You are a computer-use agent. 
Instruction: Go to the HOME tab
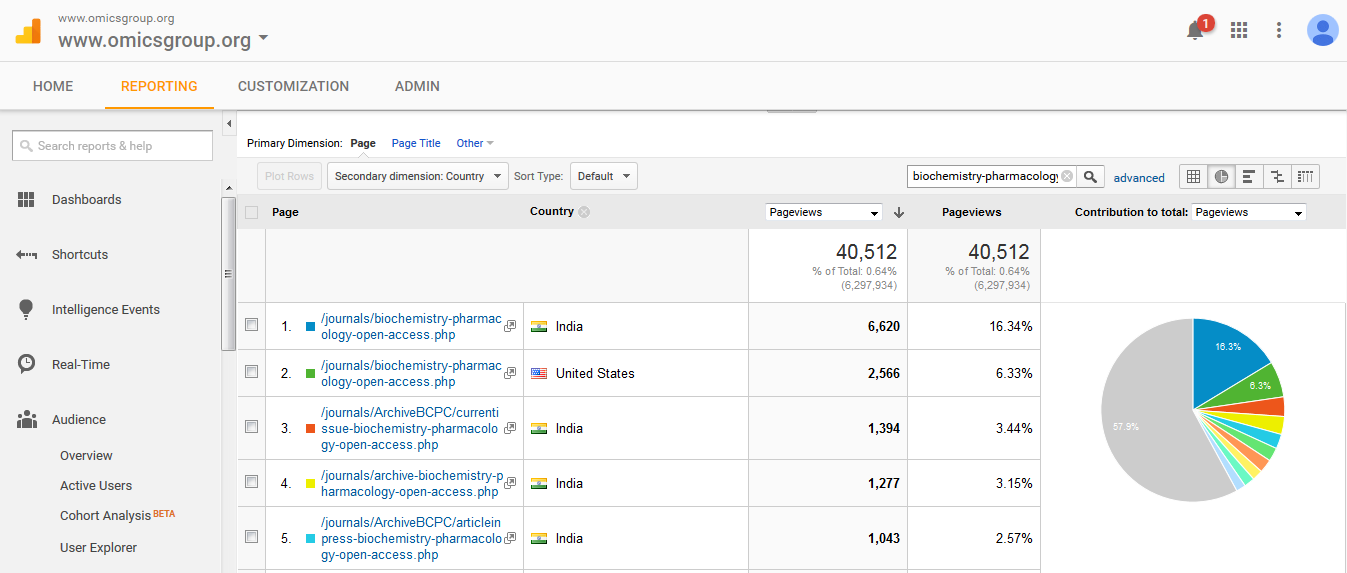click(53, 86)
